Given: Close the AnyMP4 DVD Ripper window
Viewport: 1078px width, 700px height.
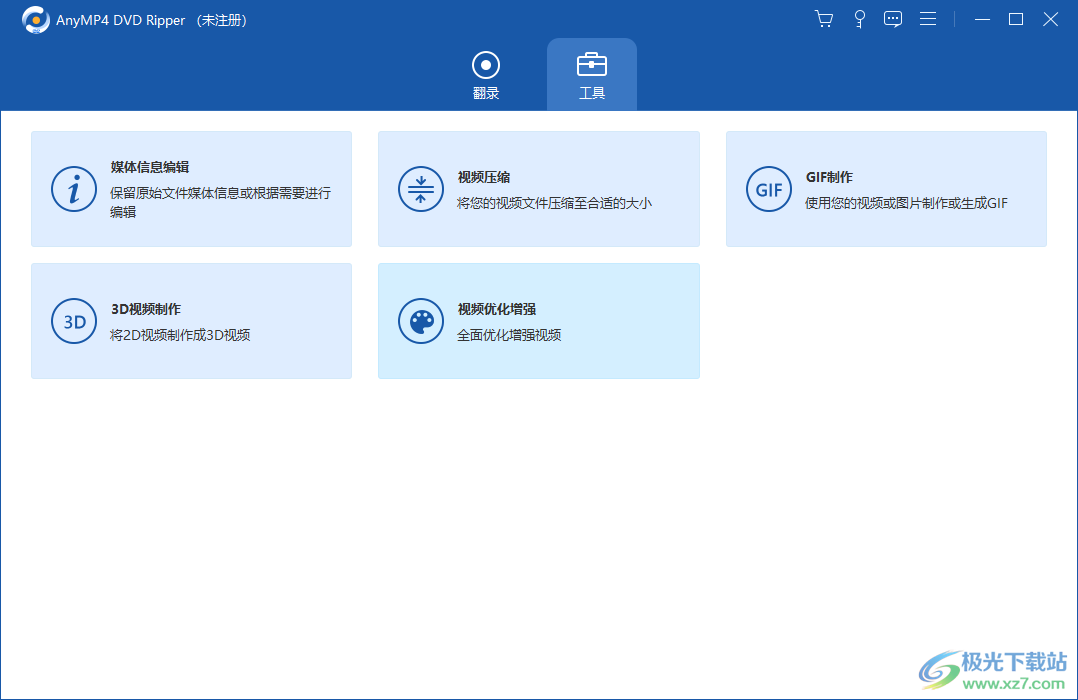Looking at the screenshot, I should click(1050, 19).
